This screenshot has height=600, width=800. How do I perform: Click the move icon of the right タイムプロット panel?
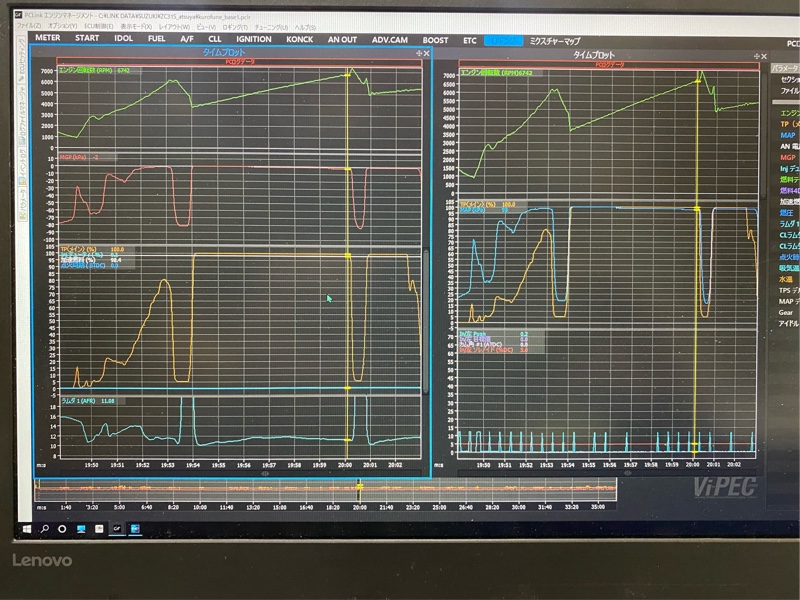[x=757, y=56]
